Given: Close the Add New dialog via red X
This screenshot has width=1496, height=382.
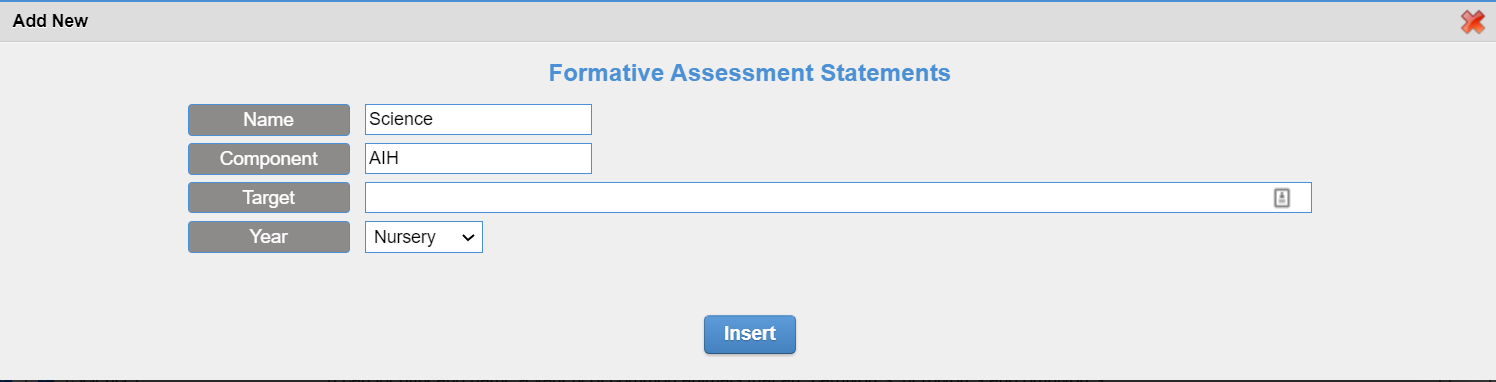Looking at the screenshot, I should click(1472, 21).
